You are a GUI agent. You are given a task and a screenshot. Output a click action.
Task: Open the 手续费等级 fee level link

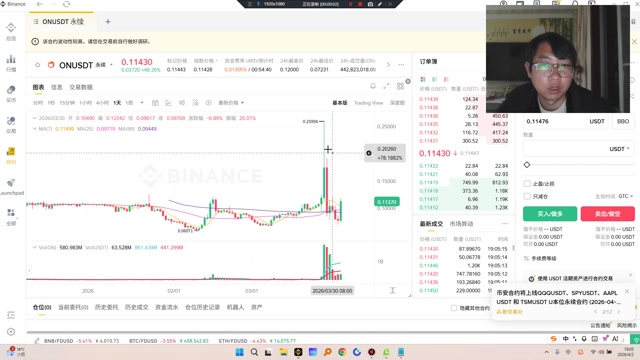(543, 258)
